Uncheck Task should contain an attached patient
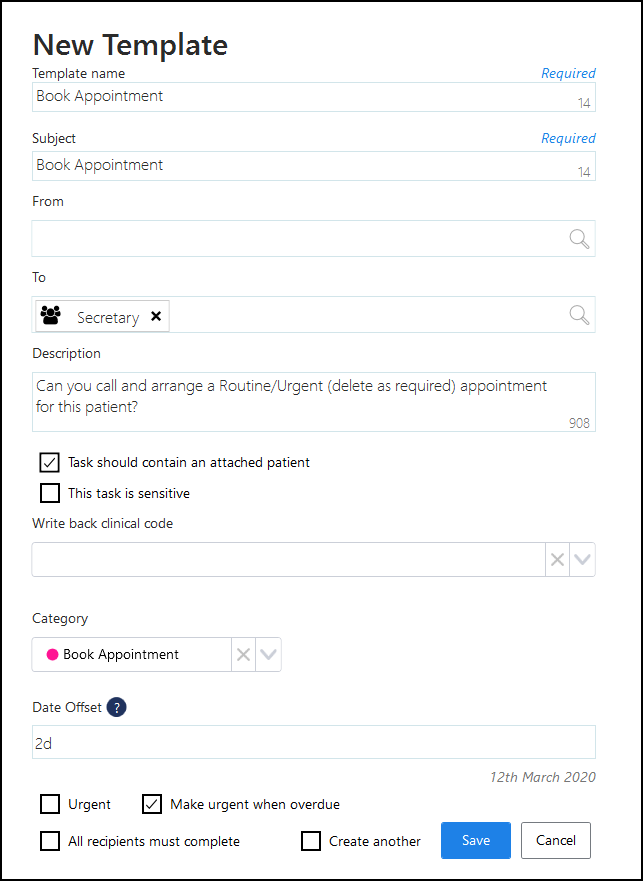This screenshot has height=881, width=643. coord(50,462)
